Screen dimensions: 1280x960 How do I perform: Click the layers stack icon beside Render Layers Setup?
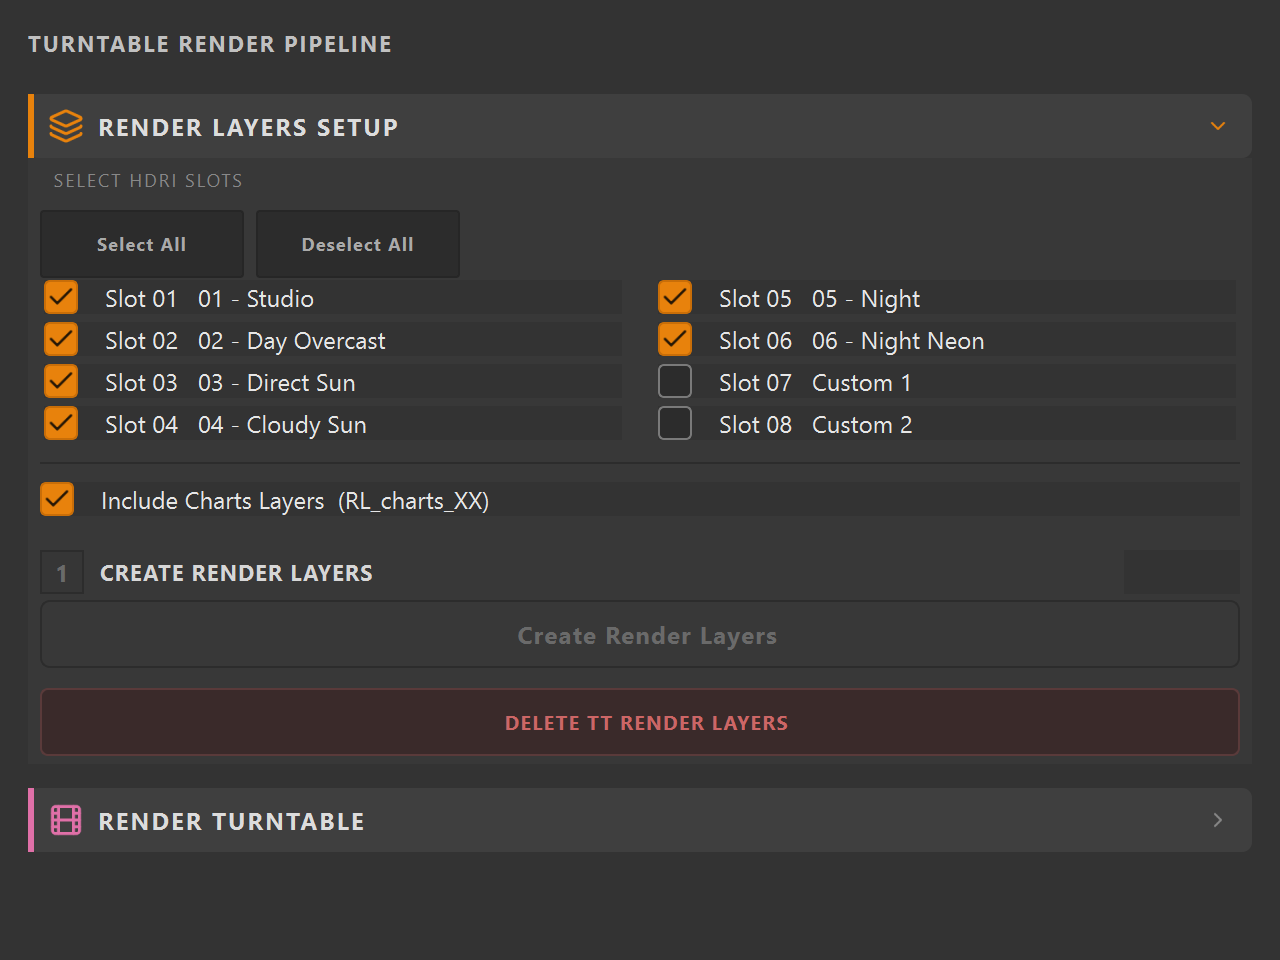[x=66, y=126]
